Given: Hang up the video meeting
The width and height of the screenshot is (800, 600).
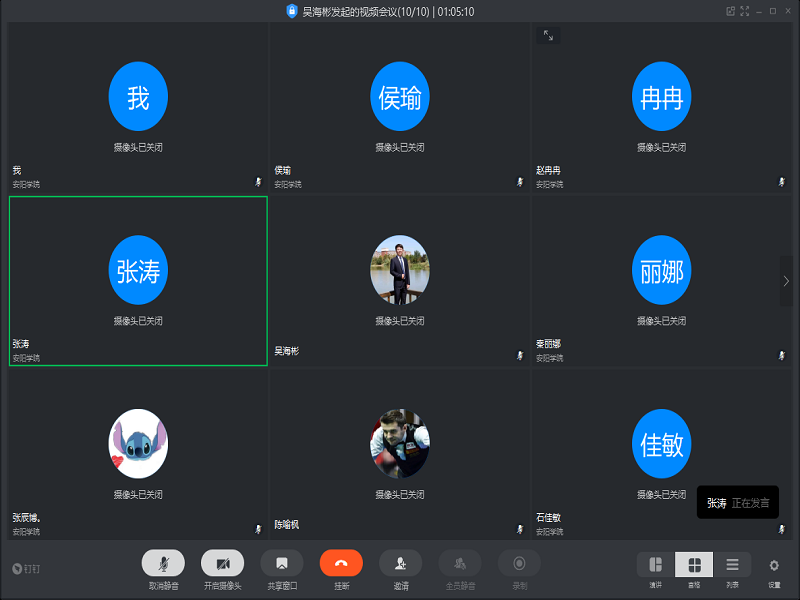Looking at the screenshot, I should click(x=341, y=564).
